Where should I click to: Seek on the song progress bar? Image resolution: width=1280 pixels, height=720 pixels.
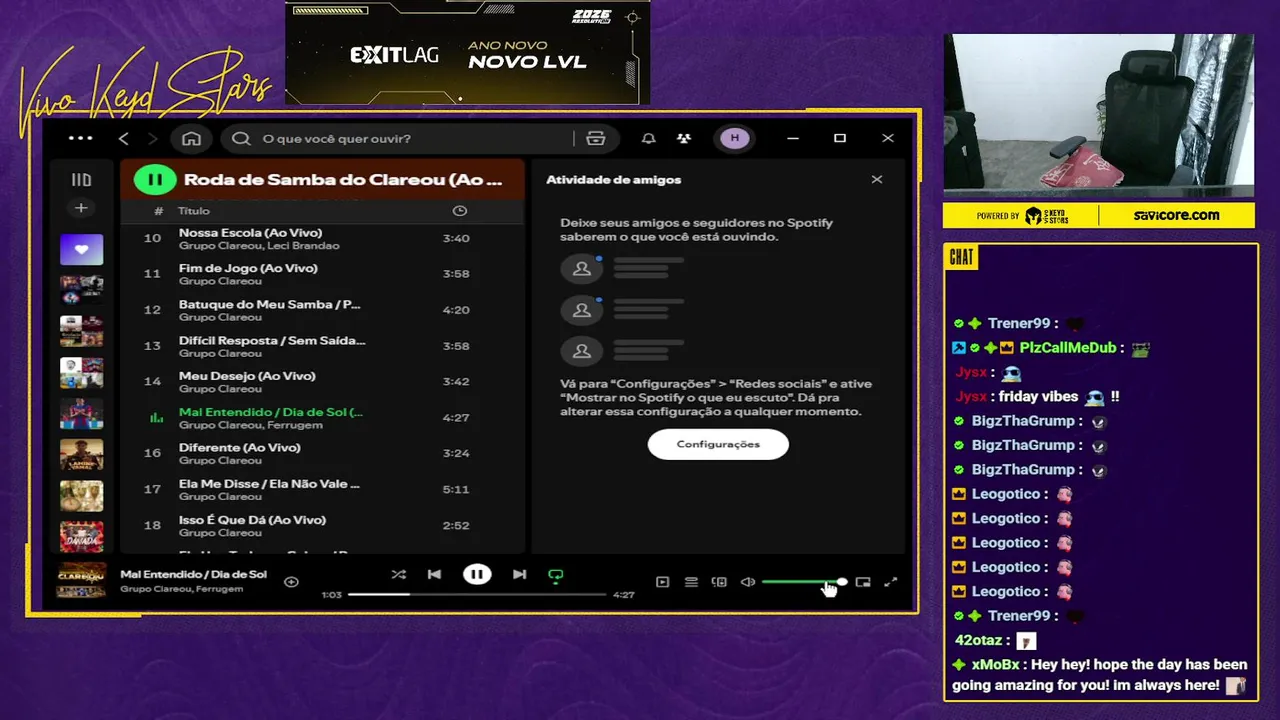pos(477,594)
